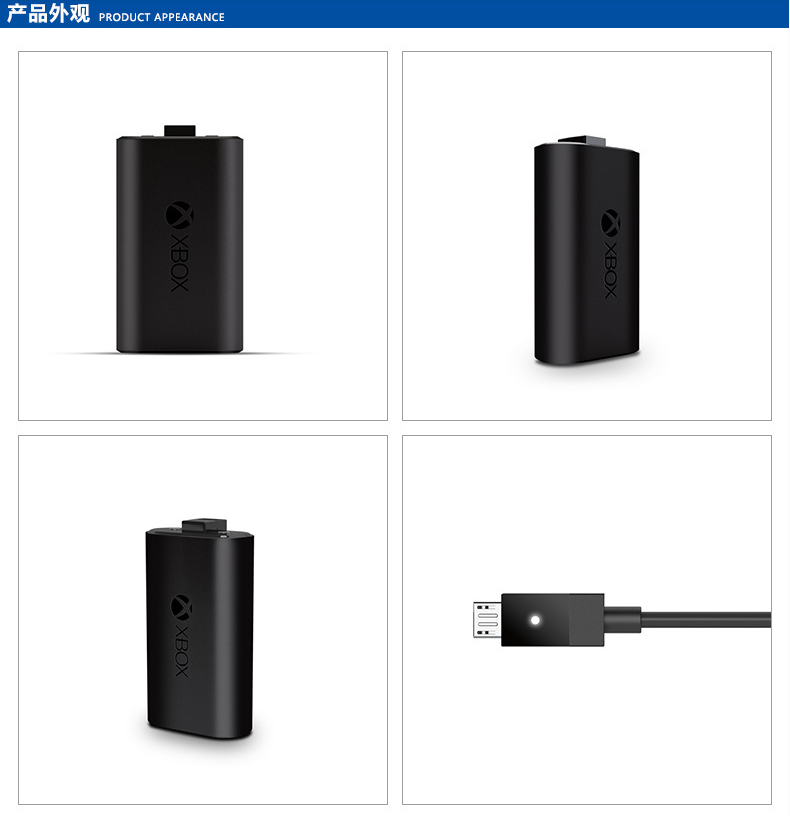Click the XBOX wordmark on top-right battery

[610, 270]
